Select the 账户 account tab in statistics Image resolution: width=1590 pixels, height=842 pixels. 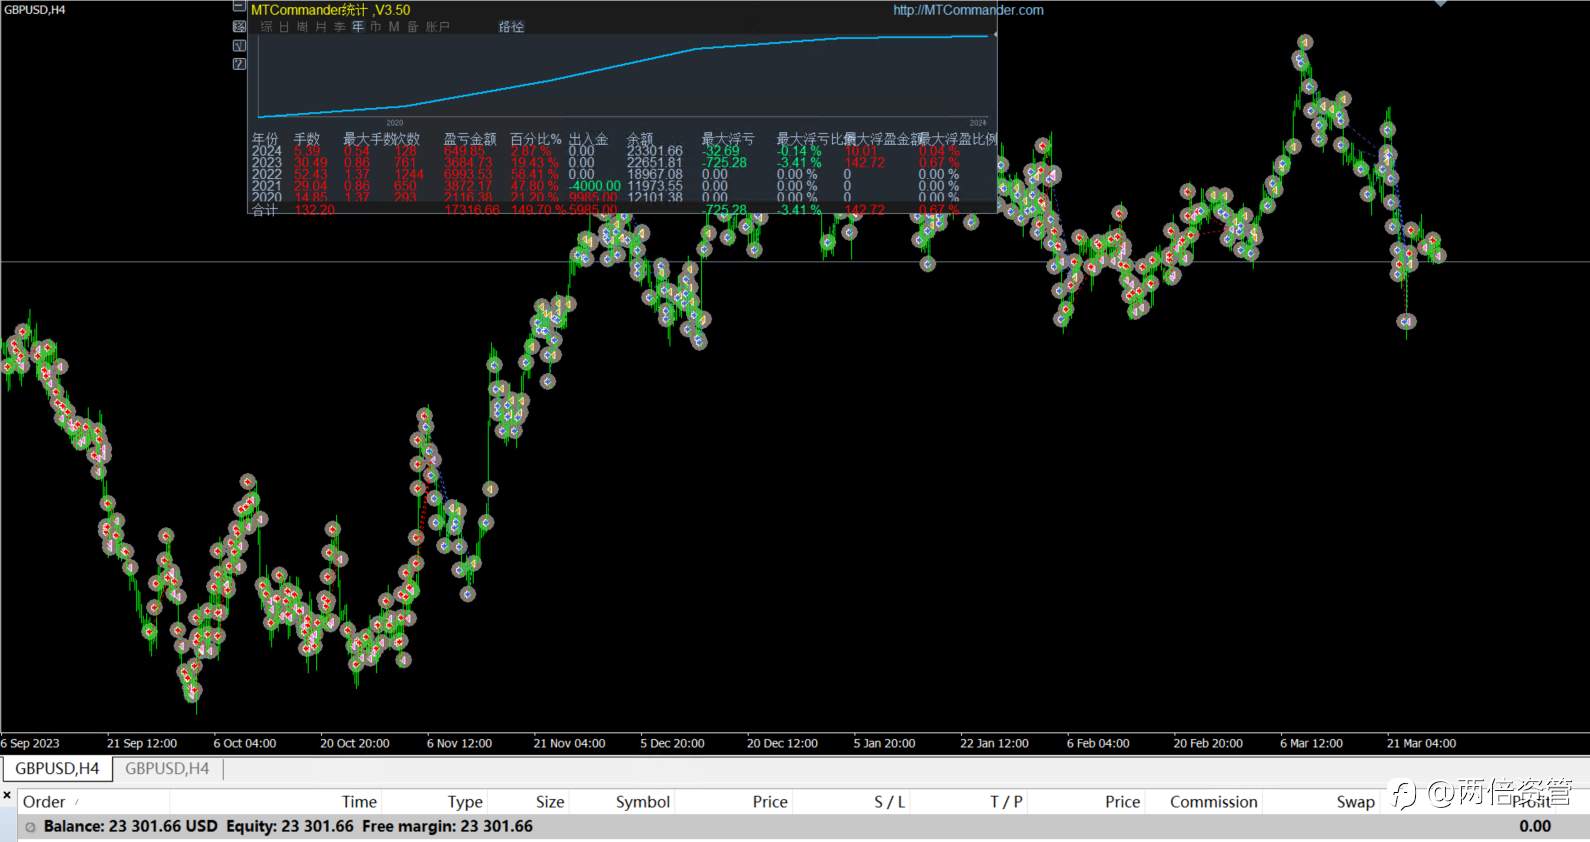point(438,27)
